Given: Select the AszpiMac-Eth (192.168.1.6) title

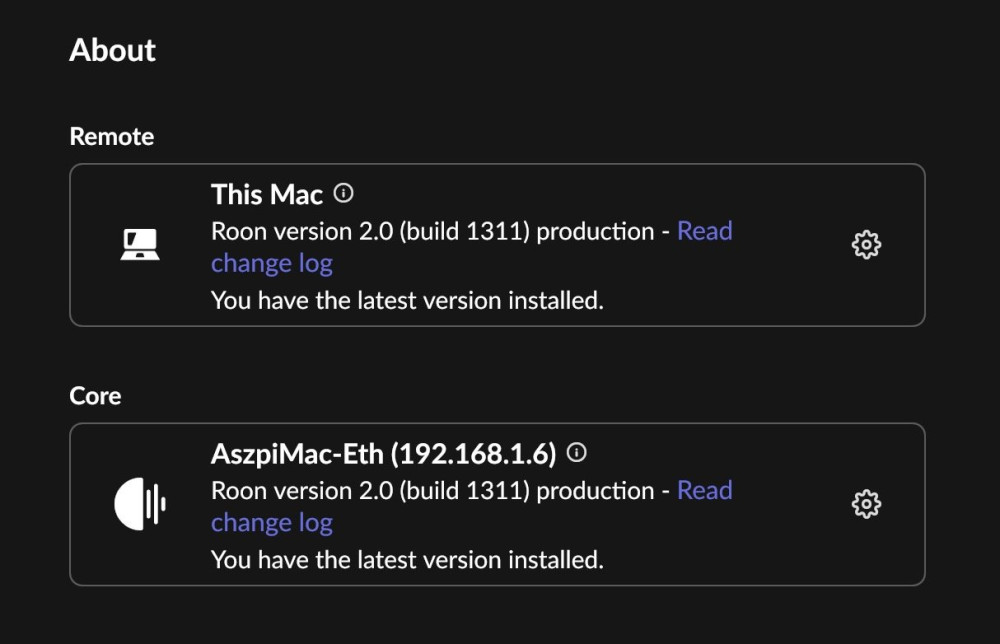Looking at the screenshot, I should [383, 454].
